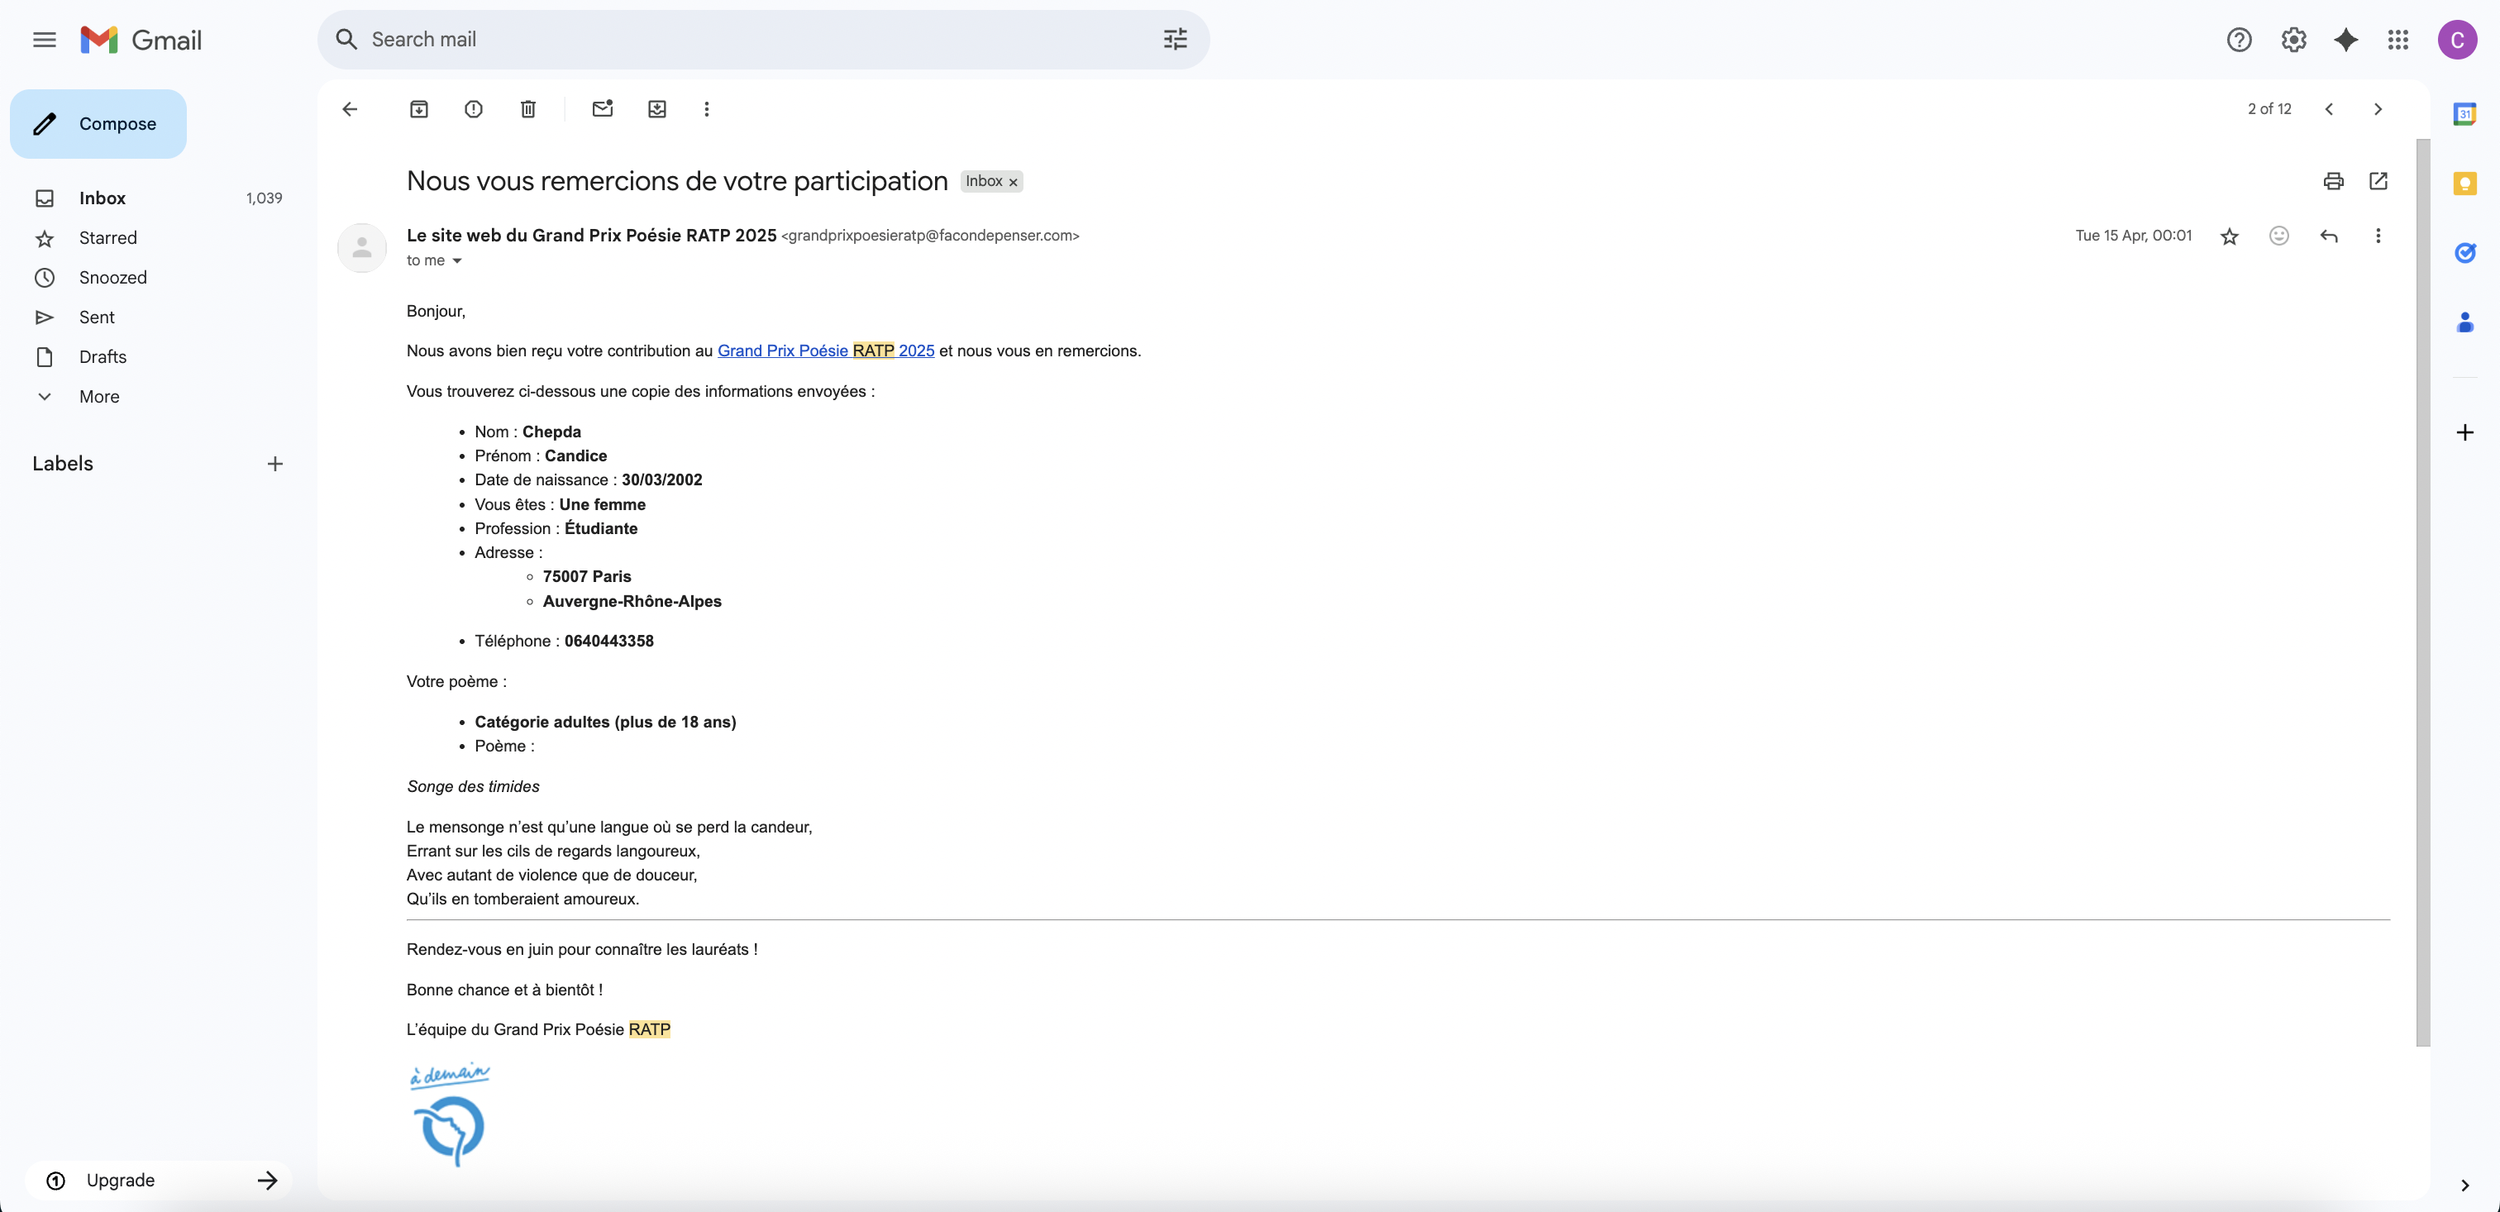2500x1212 pixels.
Task: Reply to the message using the arrow icon
Action: point(2328,236)
